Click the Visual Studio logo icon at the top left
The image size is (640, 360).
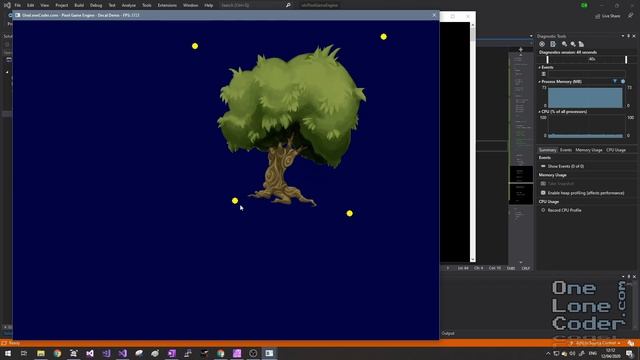[7, 5]
